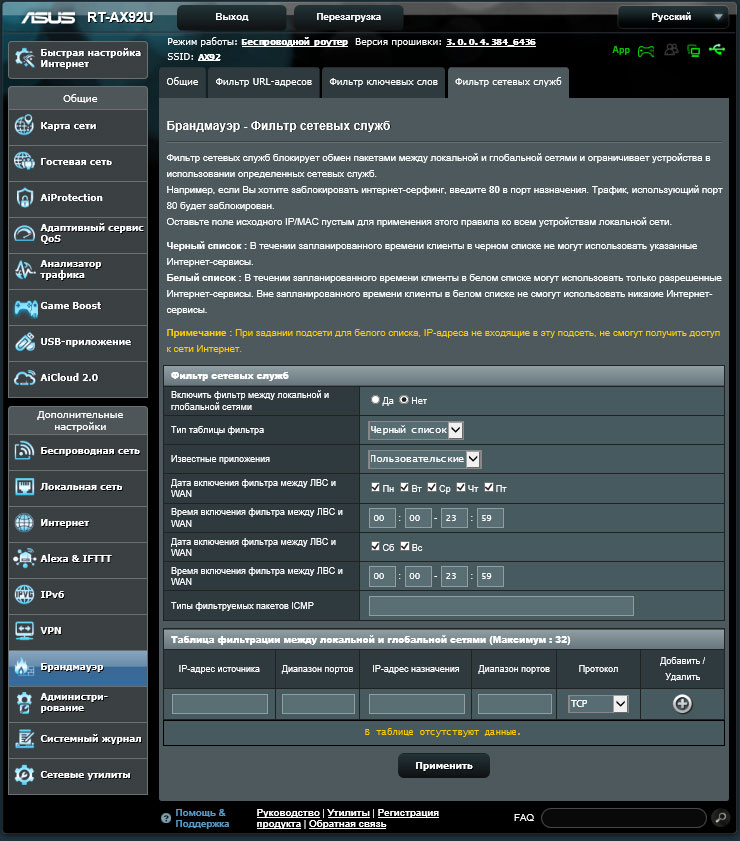Click the AiProtection shield icon
This screenshot has width=740, height=841.
coord(24,197)
